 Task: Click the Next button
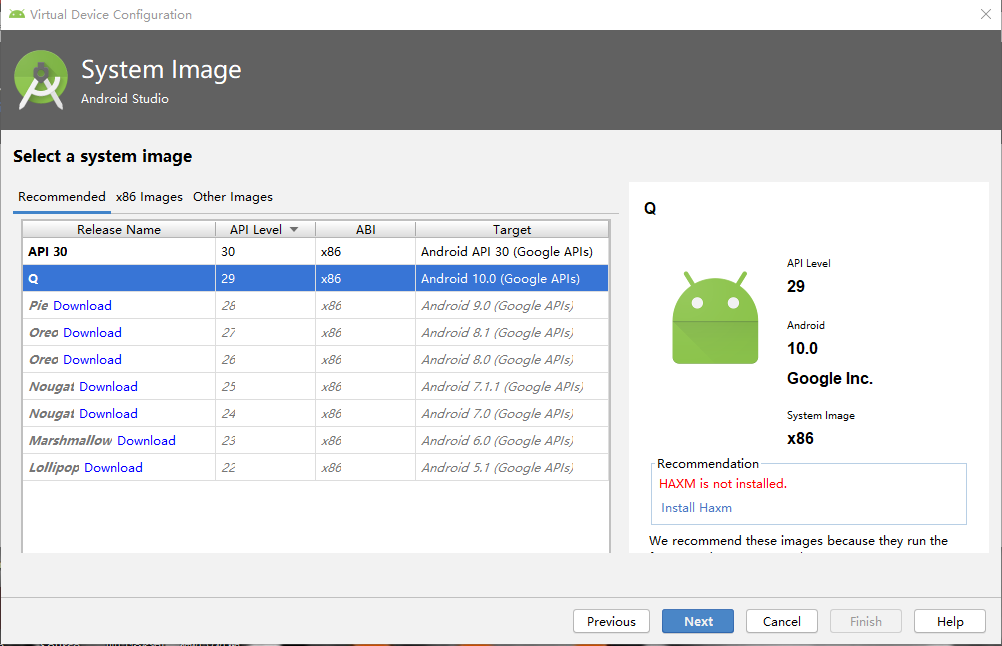(698, 621)
